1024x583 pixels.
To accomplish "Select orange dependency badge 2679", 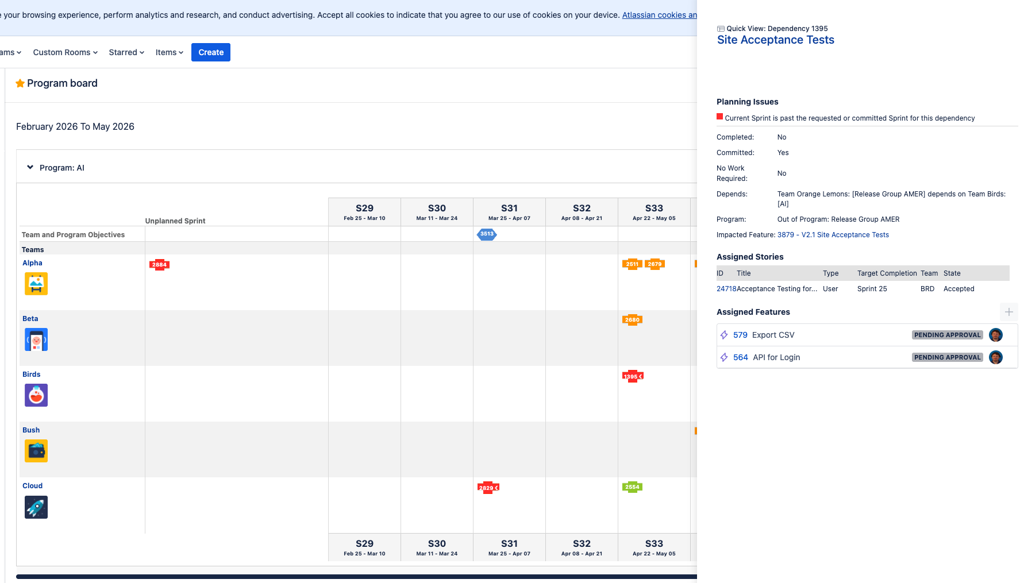I will click(x=655, y=264).
